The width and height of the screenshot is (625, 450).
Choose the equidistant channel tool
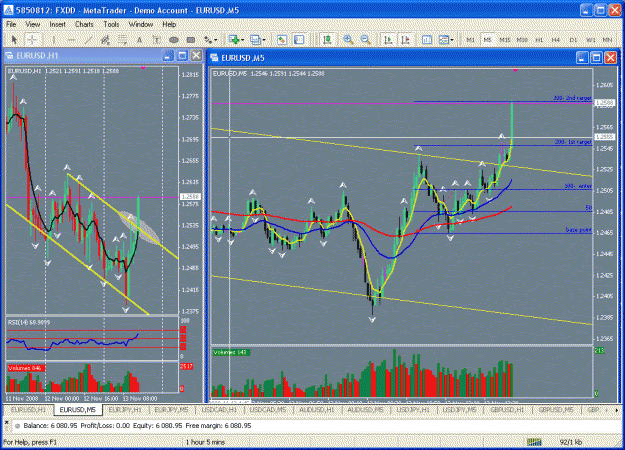(x=105, y=40)
